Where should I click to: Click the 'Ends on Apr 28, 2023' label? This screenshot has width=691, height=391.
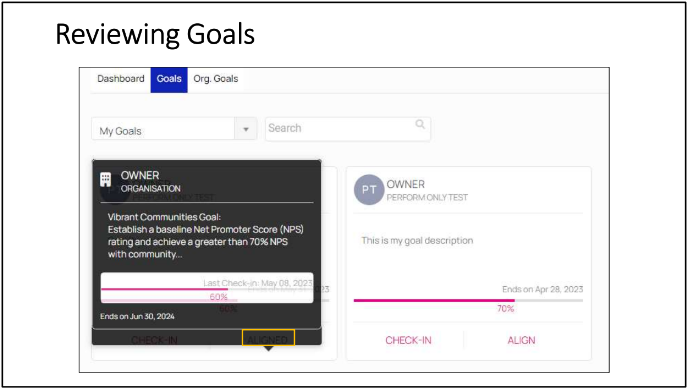[542, 289]
